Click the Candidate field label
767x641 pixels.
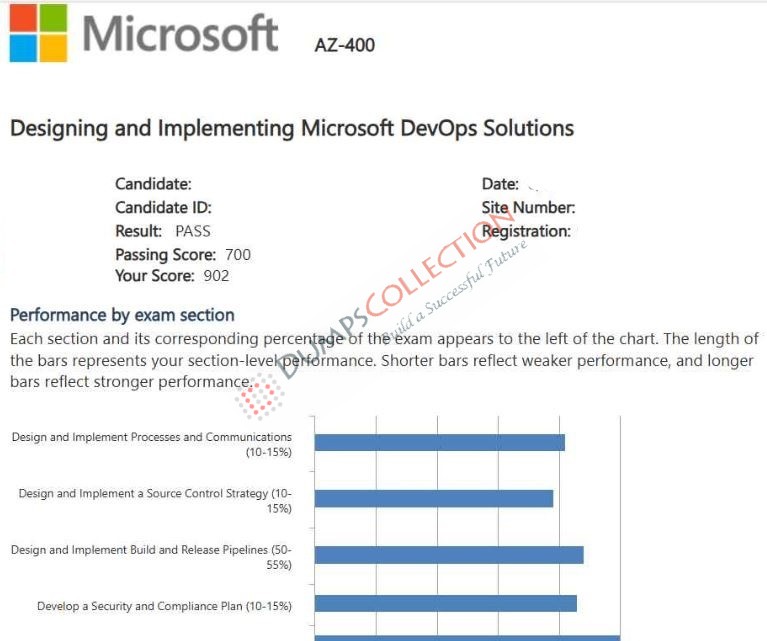[x=153, y=184]
